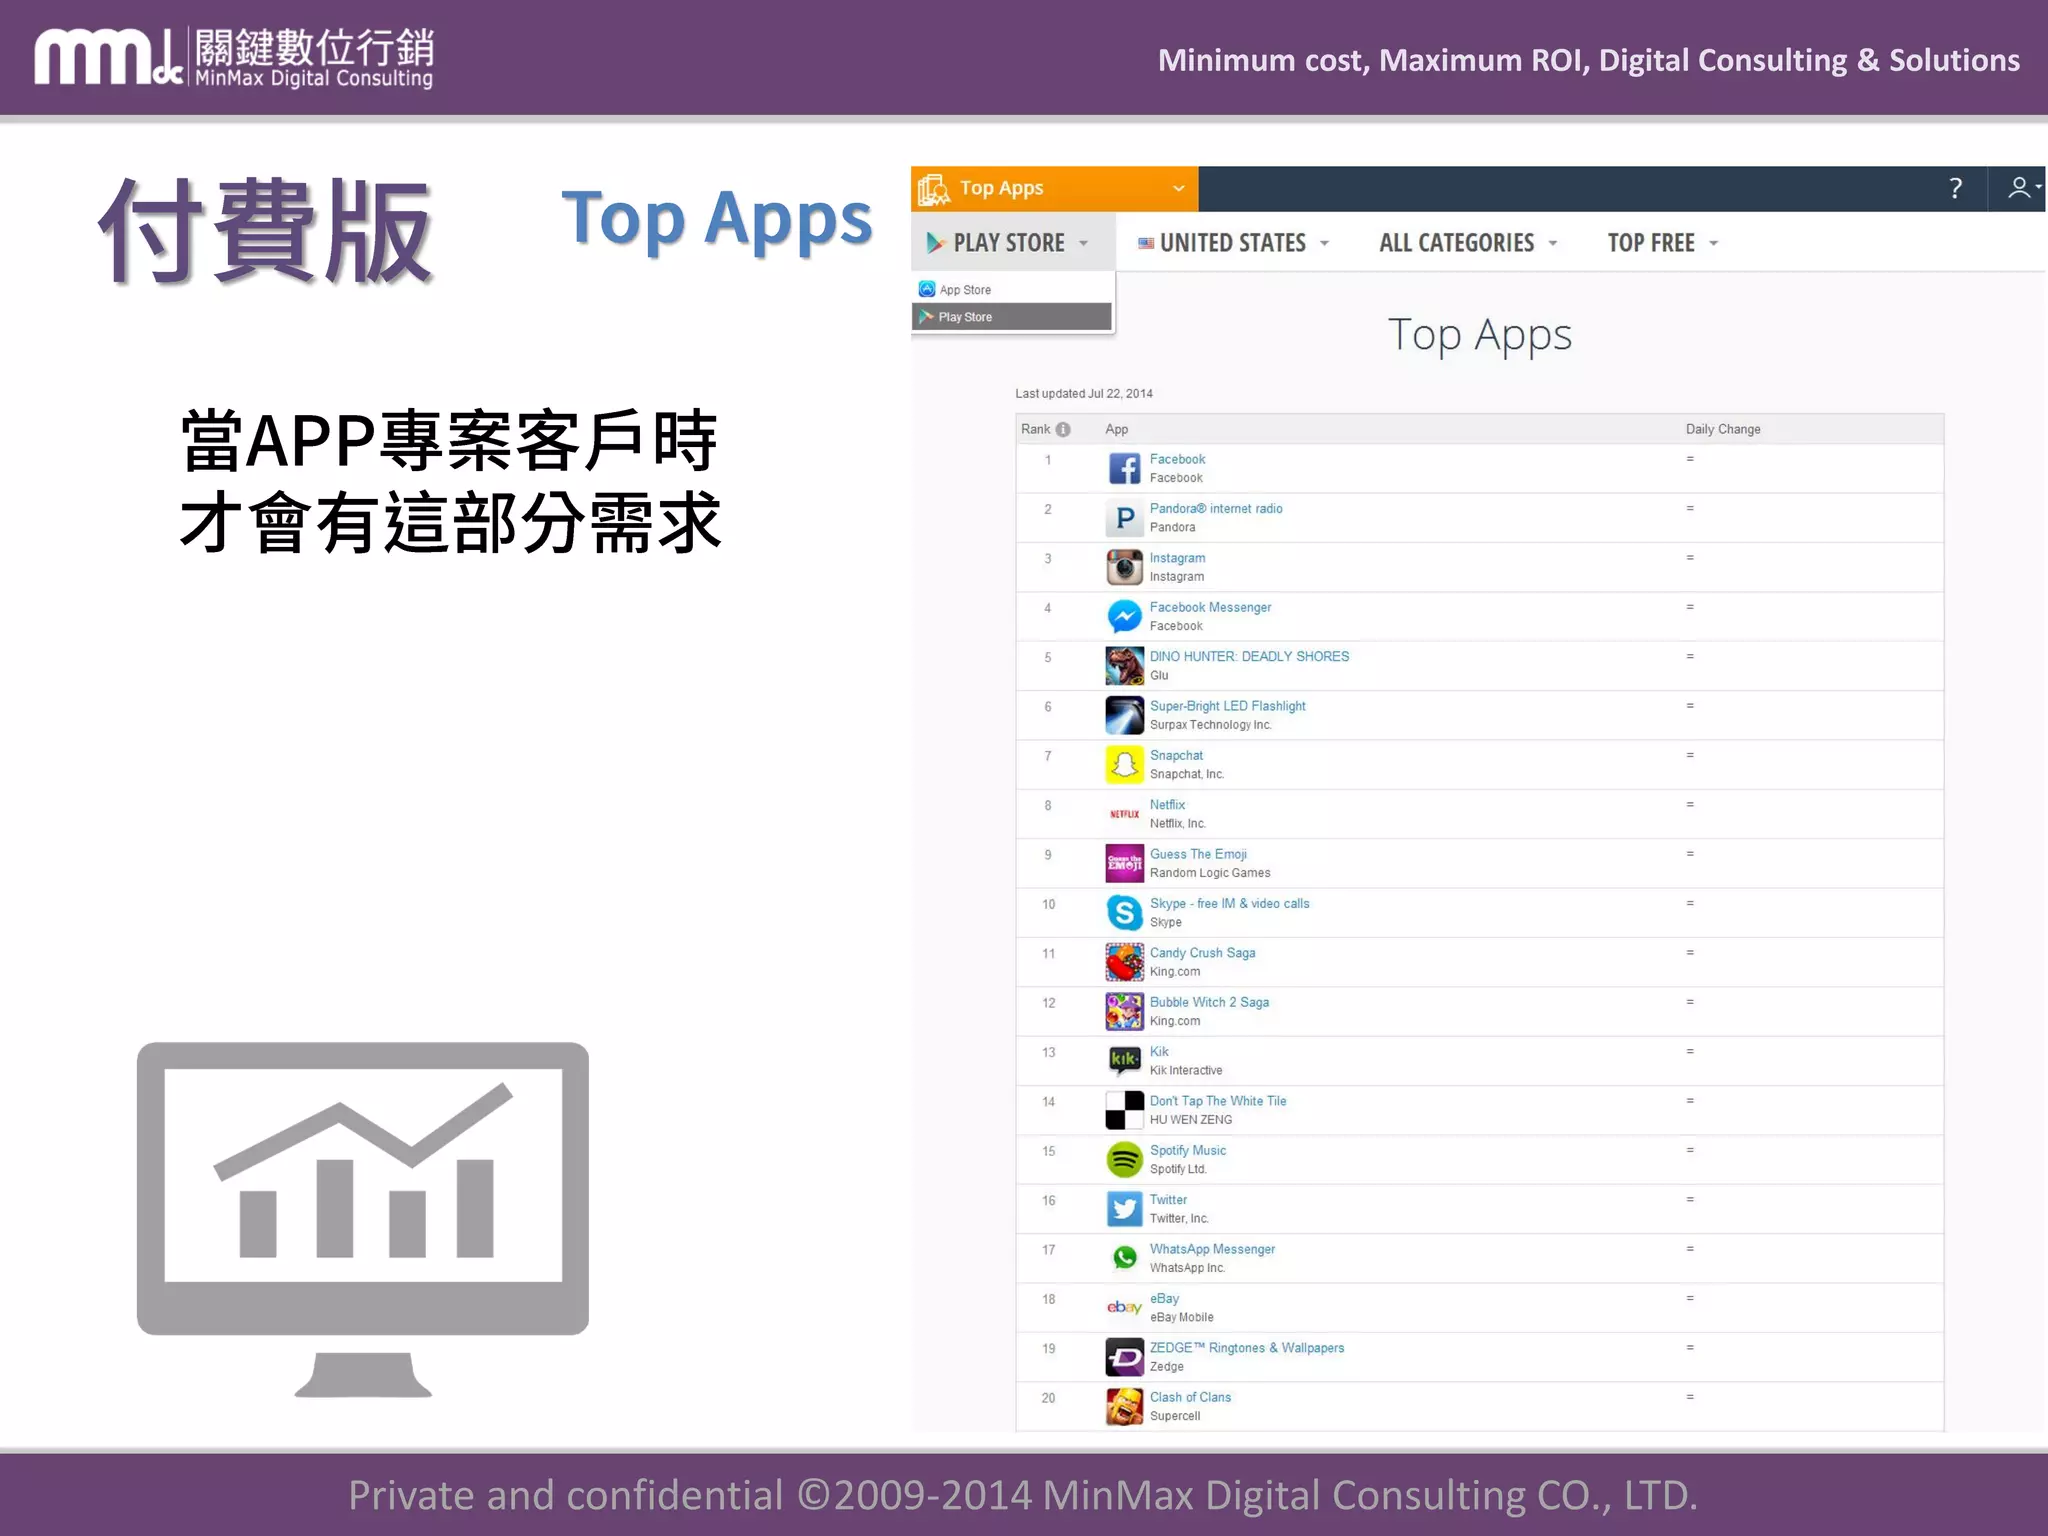Click the WhatsApp Messenger app icon

pos(1124,1258)
